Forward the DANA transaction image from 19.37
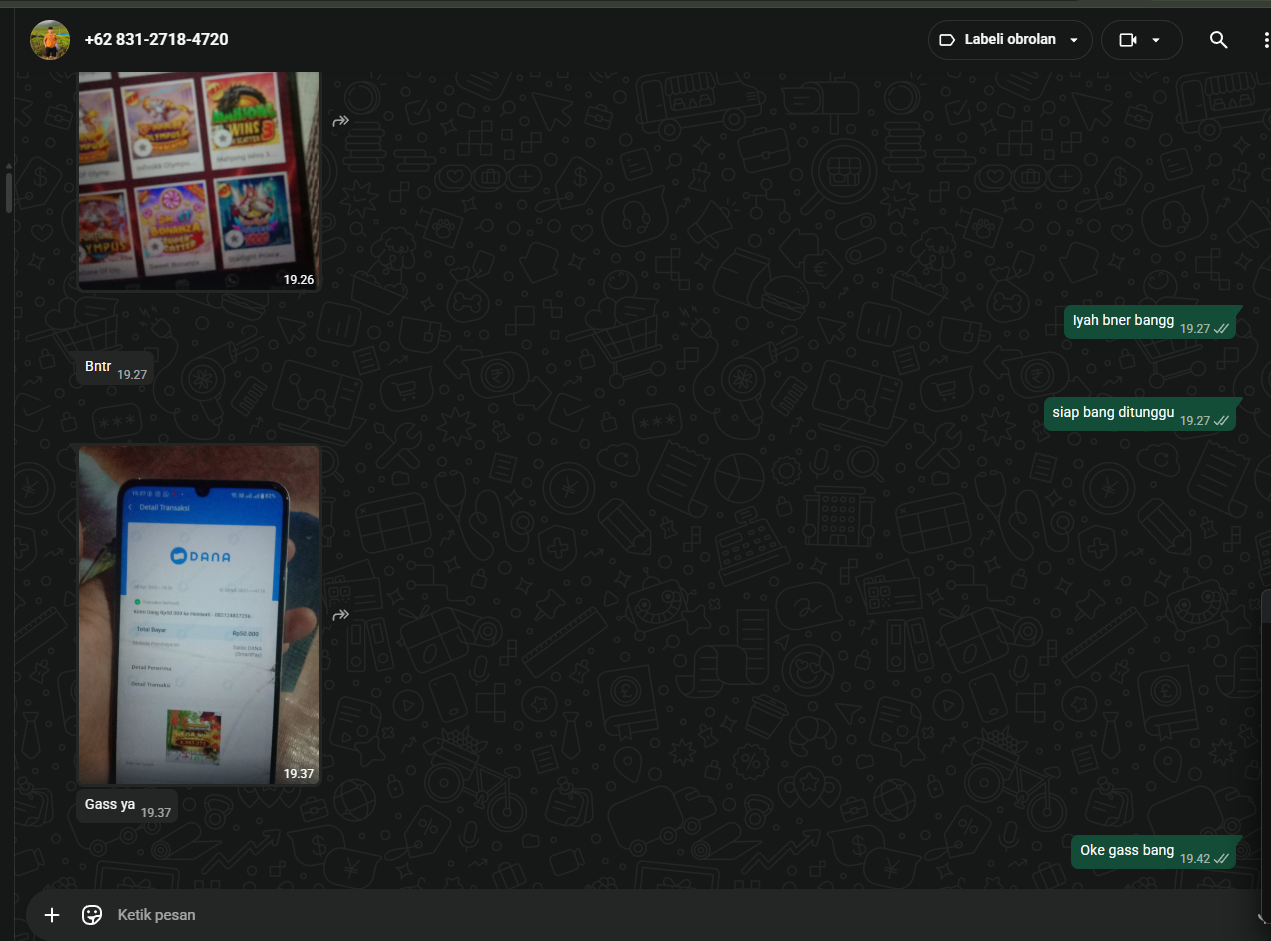 pyautogui.click(x=341, y=615)
